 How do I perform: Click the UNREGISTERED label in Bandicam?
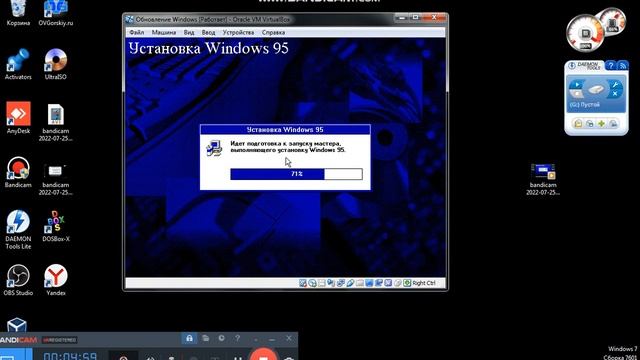(60, 340)
